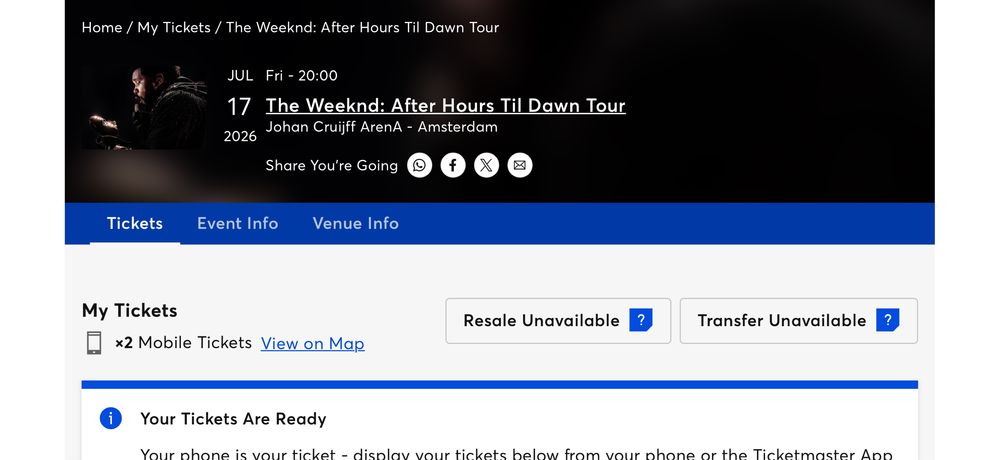Go to Home in the breadcrumb
This screenshot has height=460, width=1000.
[102, 27]
